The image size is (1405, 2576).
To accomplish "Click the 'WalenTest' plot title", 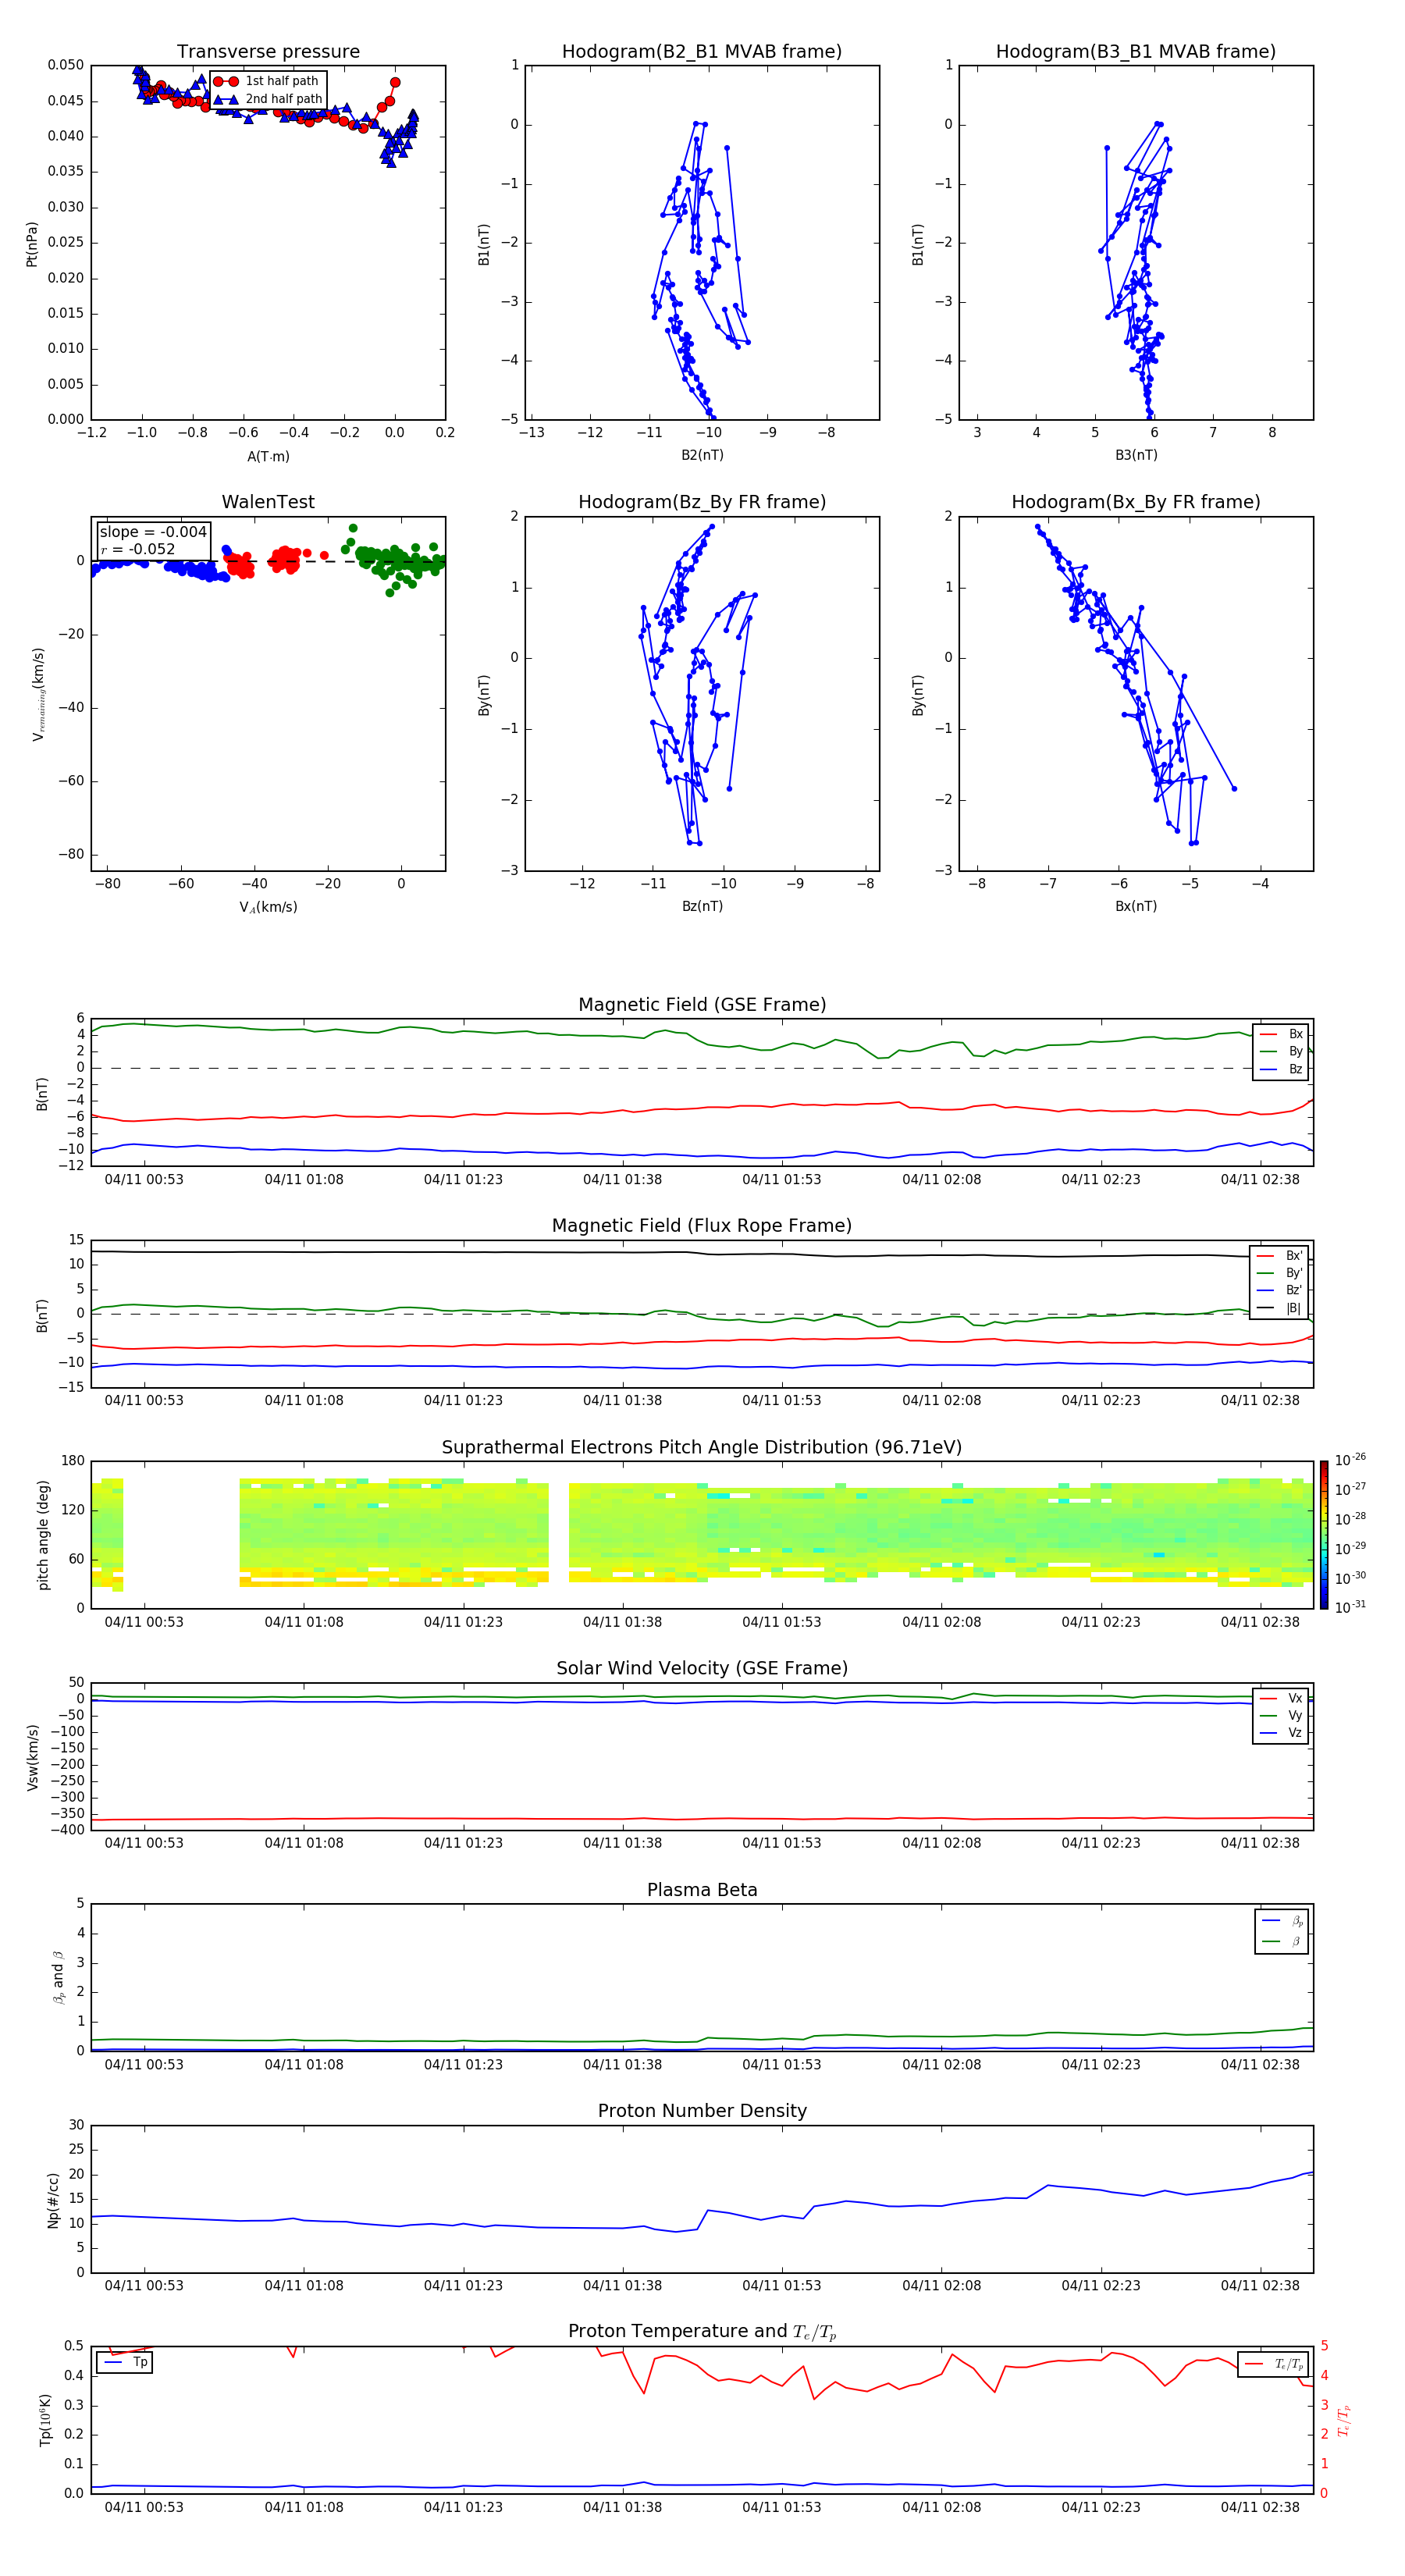I will (x=268, y=502).
